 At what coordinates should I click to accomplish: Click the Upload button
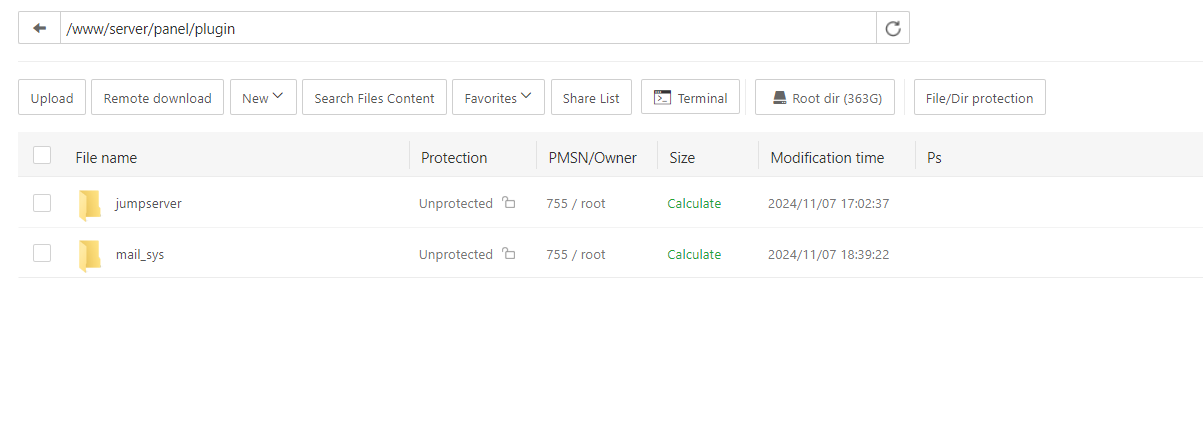point(52,98)
